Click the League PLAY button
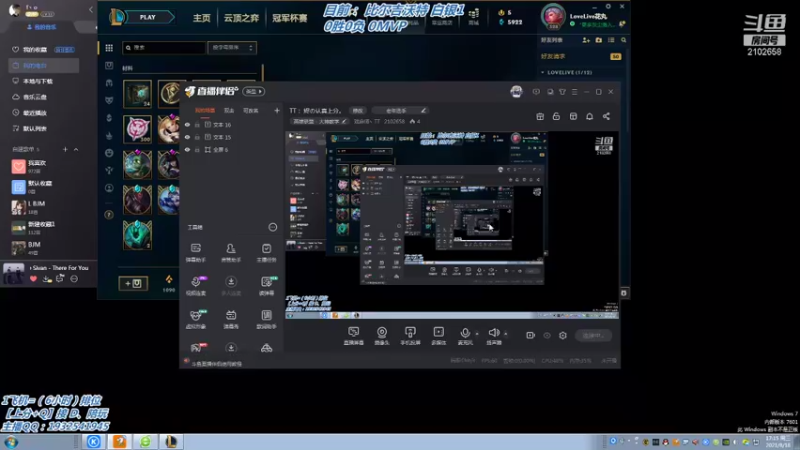 click(x=148, y=17)
